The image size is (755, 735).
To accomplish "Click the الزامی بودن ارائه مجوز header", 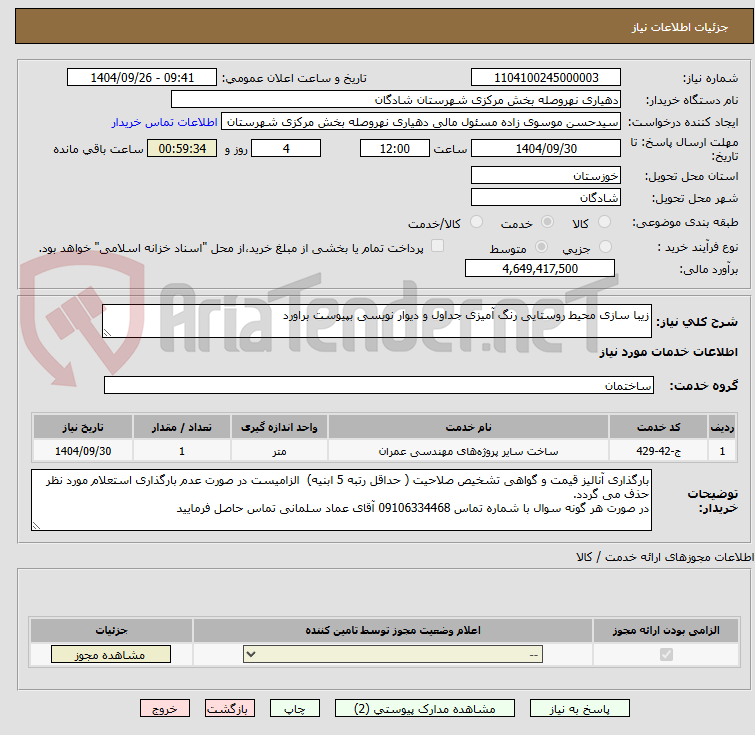I will pyautogui.click(x=666, y=630).
